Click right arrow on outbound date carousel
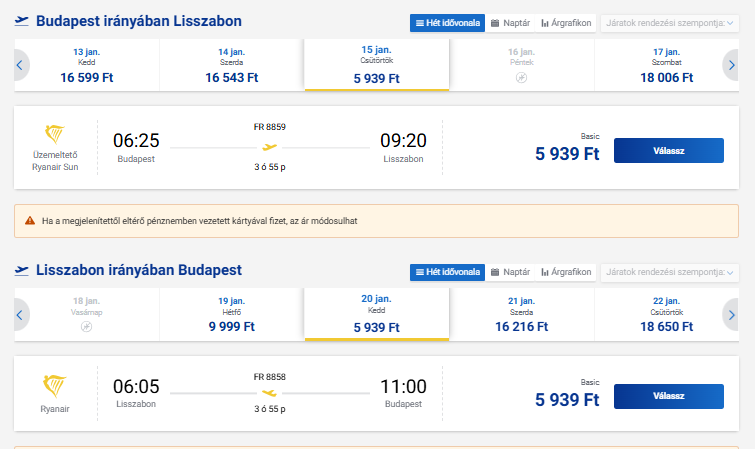This screenshot has width=755, height=449. coord(731,65)
